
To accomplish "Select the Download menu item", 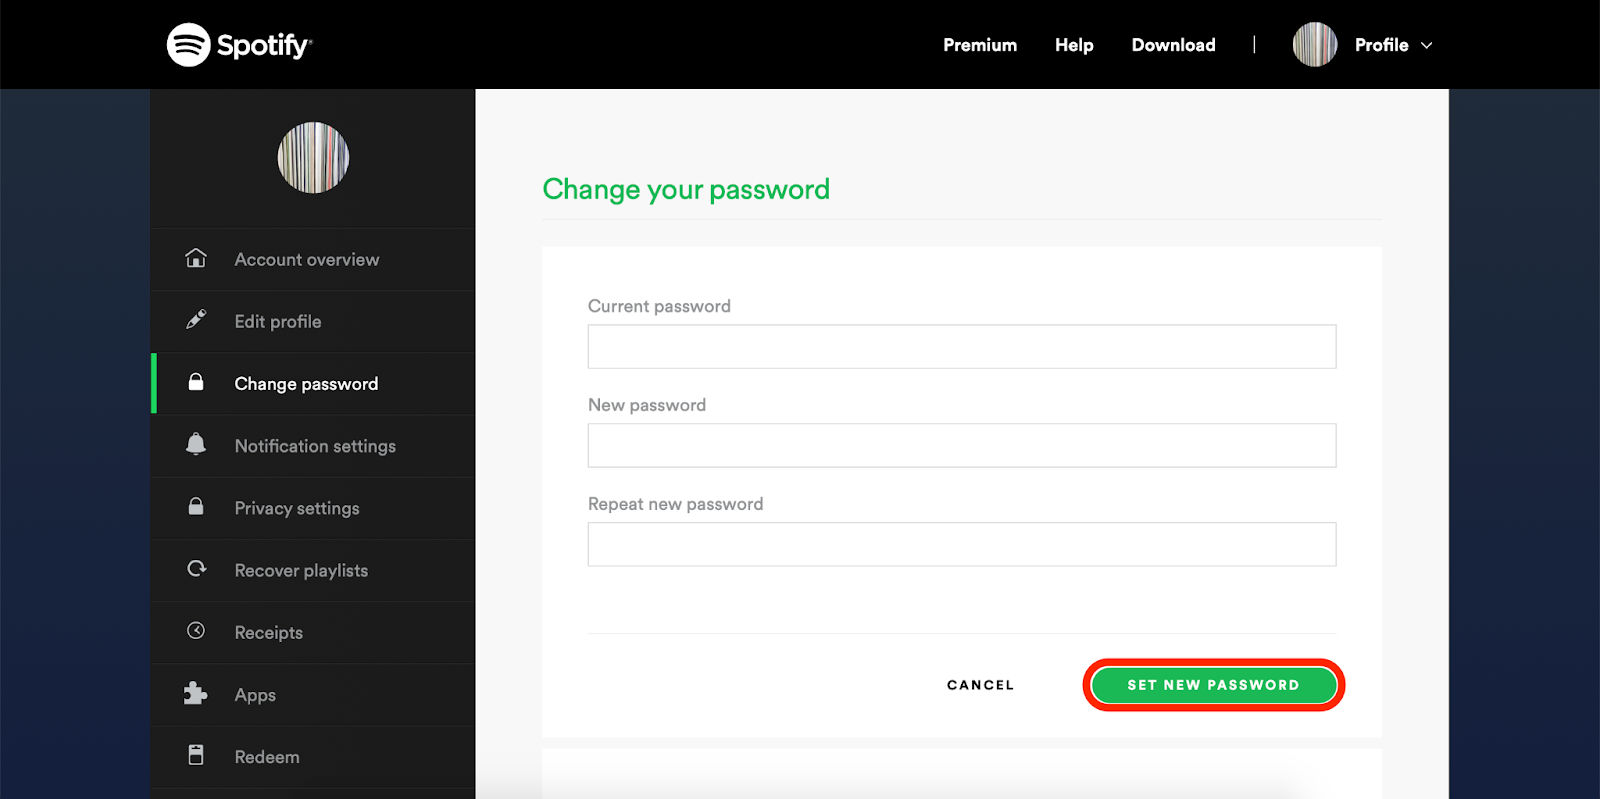I will tap(1173, 45).
